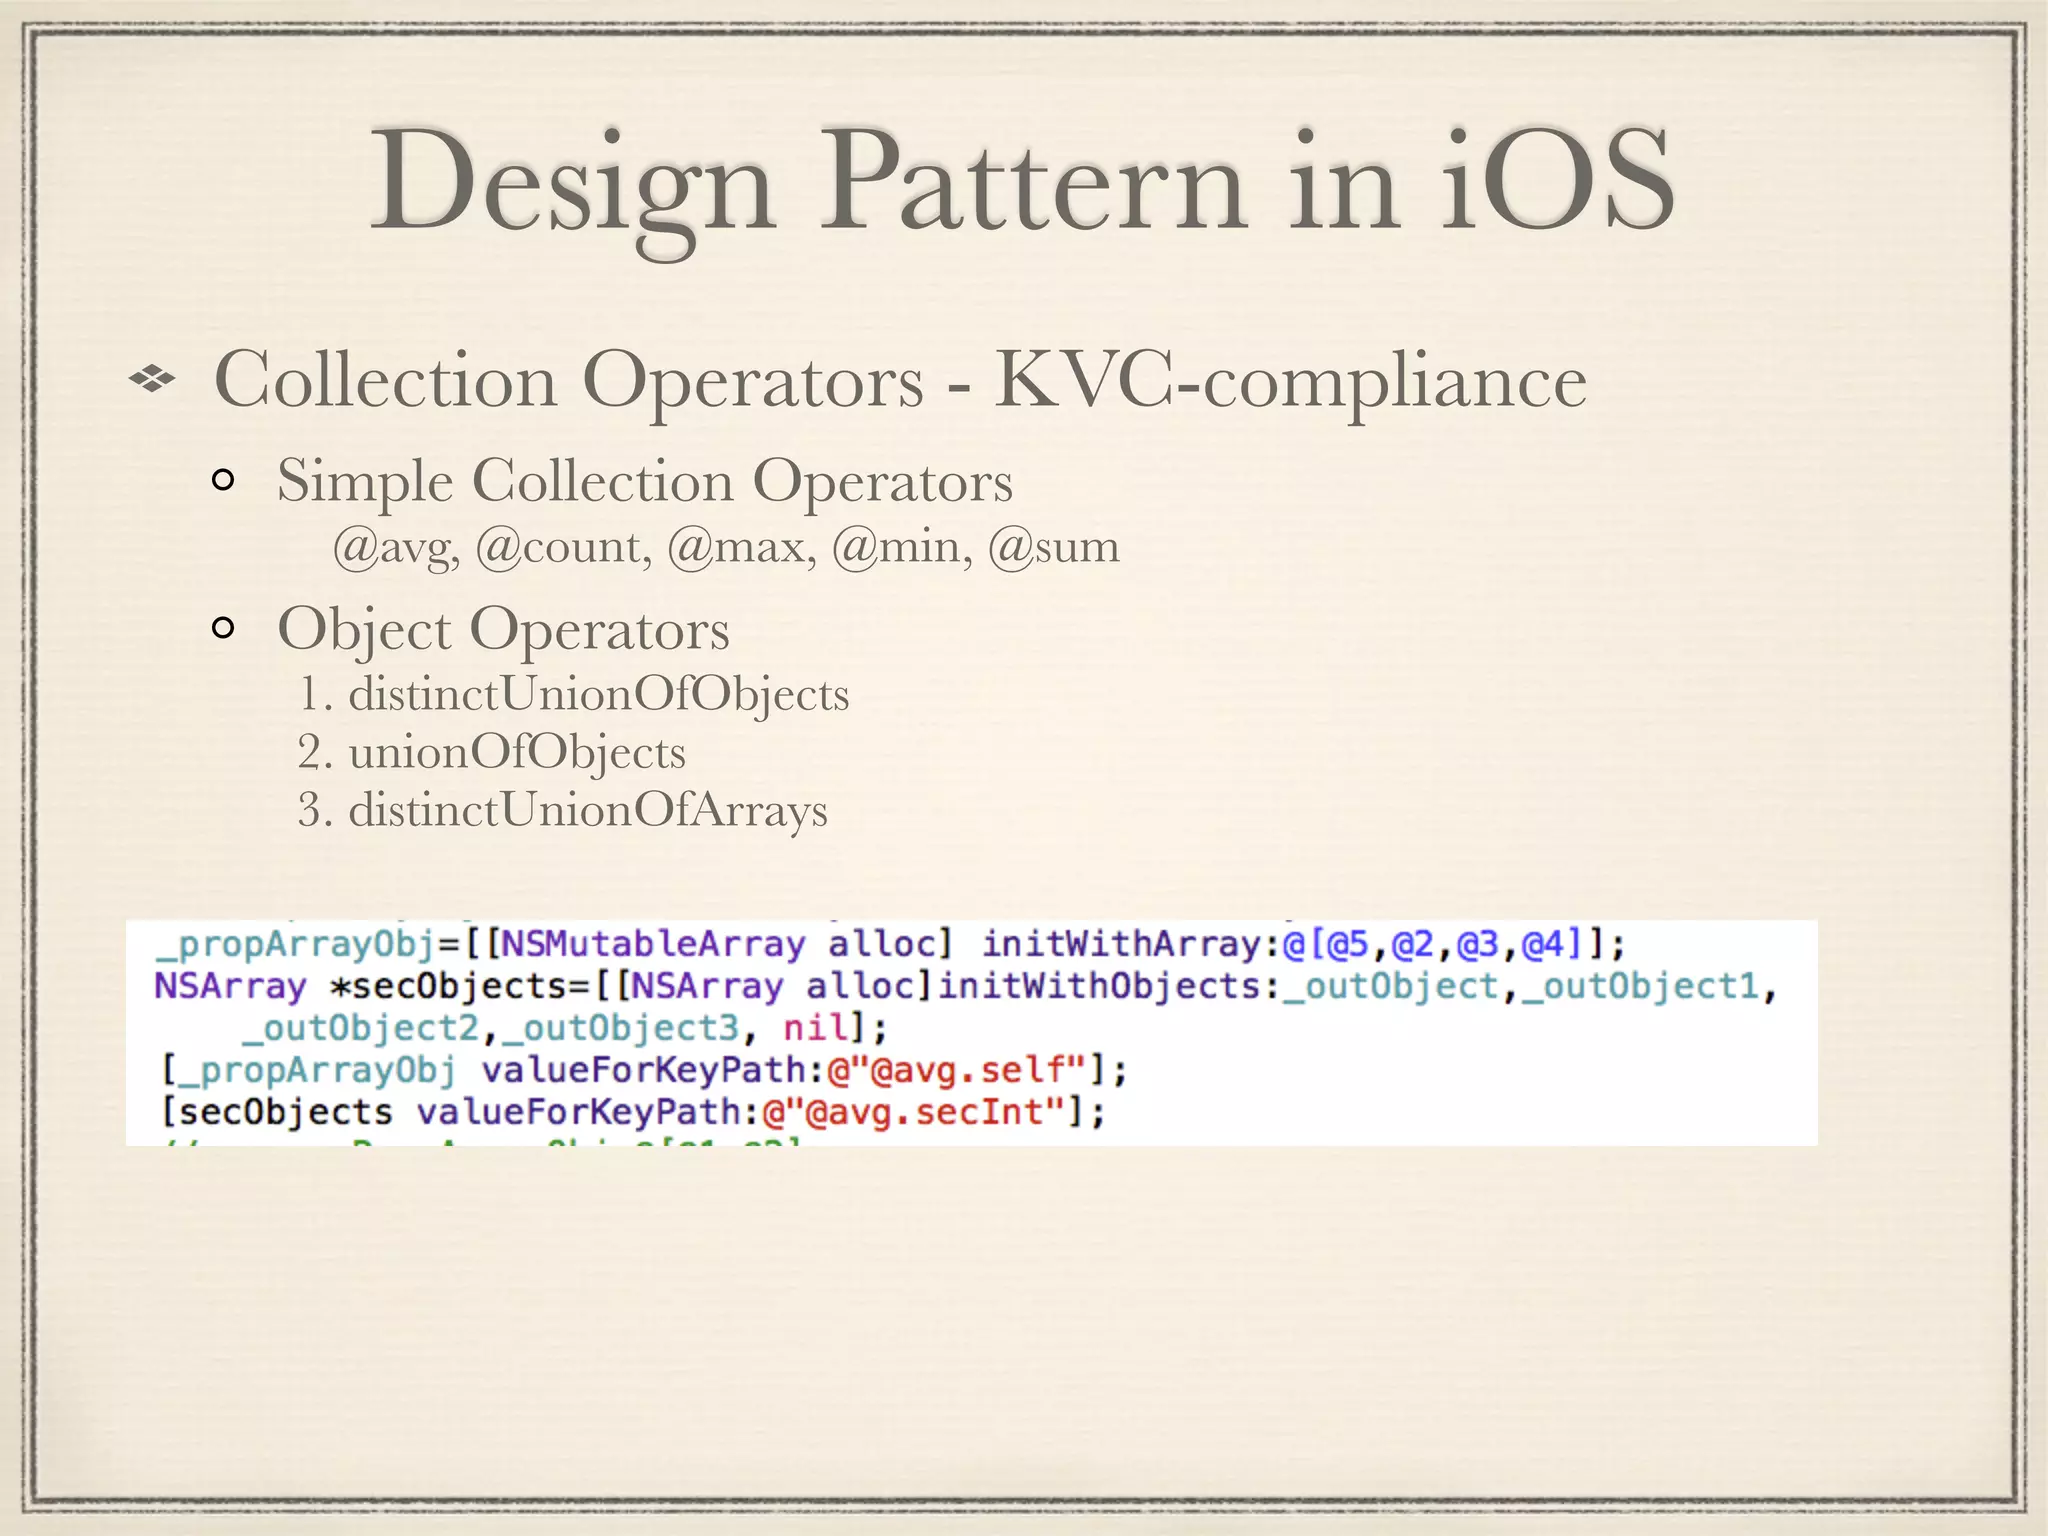Click the valueForKeyPath:@"@avg.secInt" code line
2048x1536 pixels.
633,1113
